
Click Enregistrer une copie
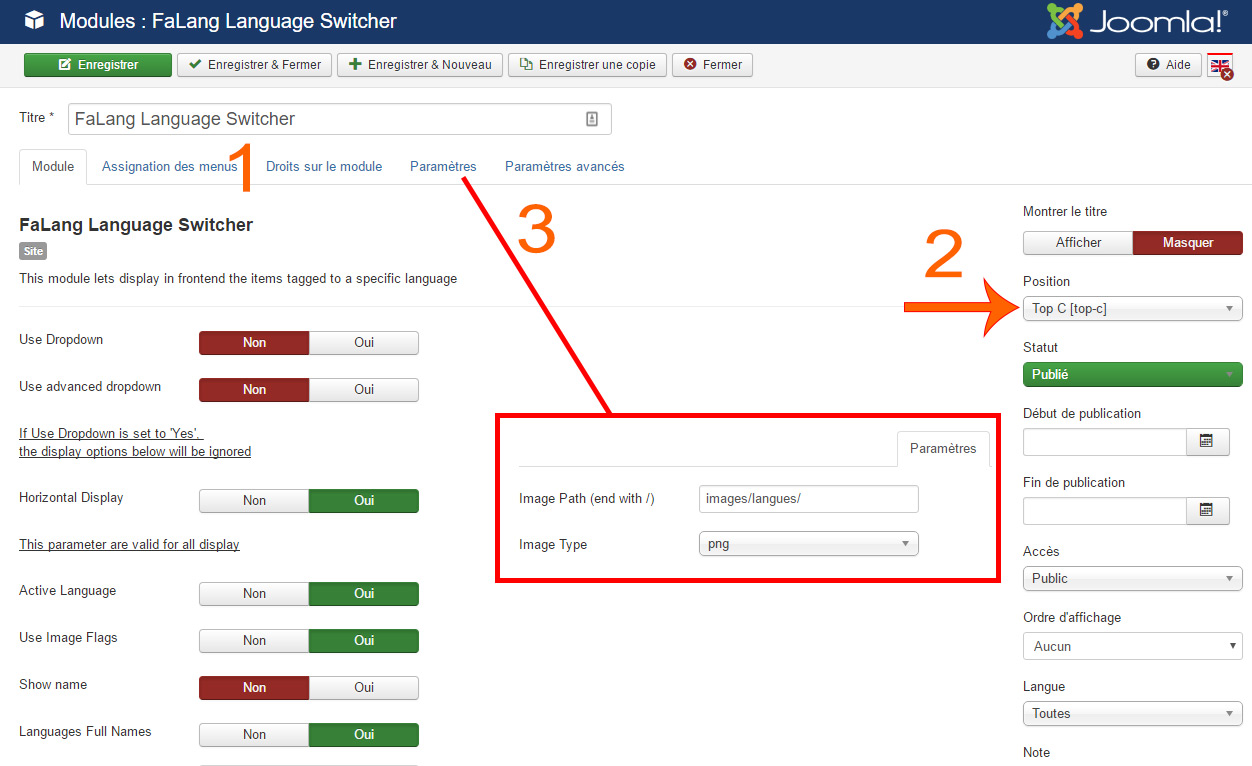(587, 65)
